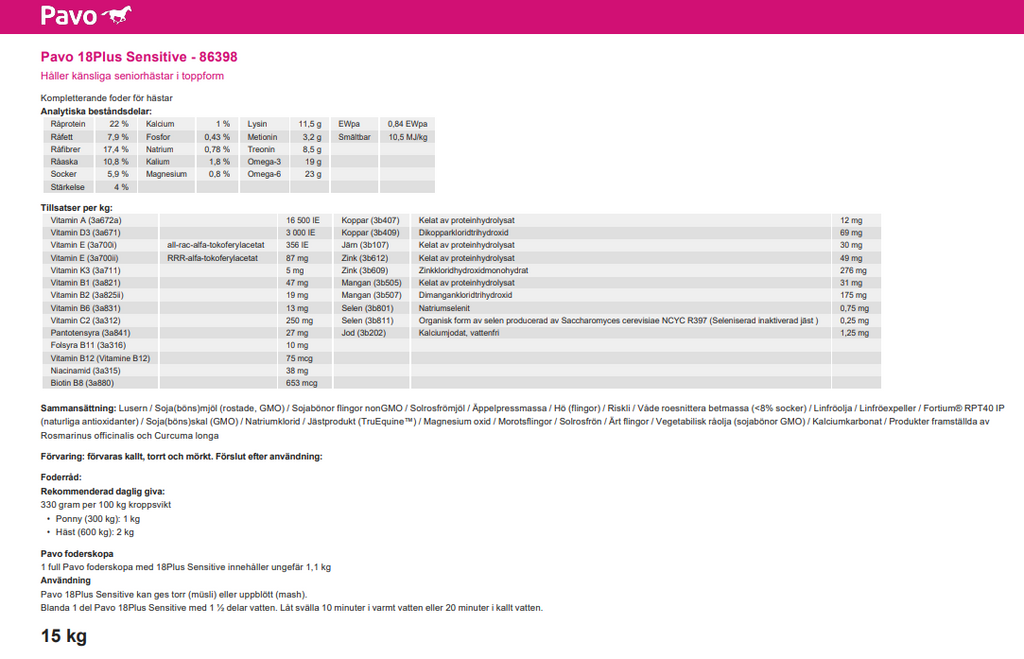Image resolution: width=1024 pixels, height=659 pixels.
Task: Click the Jod (3b202) additive row
Action: (x=365, y=332)
